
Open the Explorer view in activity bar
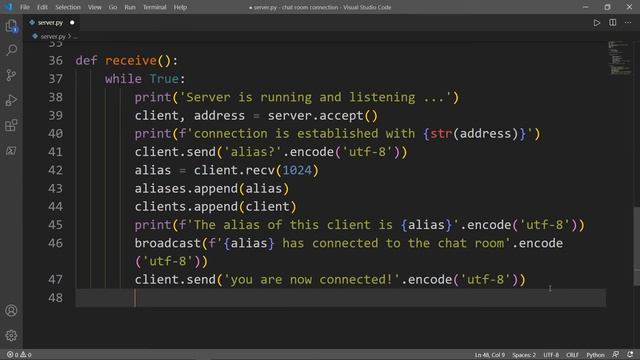11,25
